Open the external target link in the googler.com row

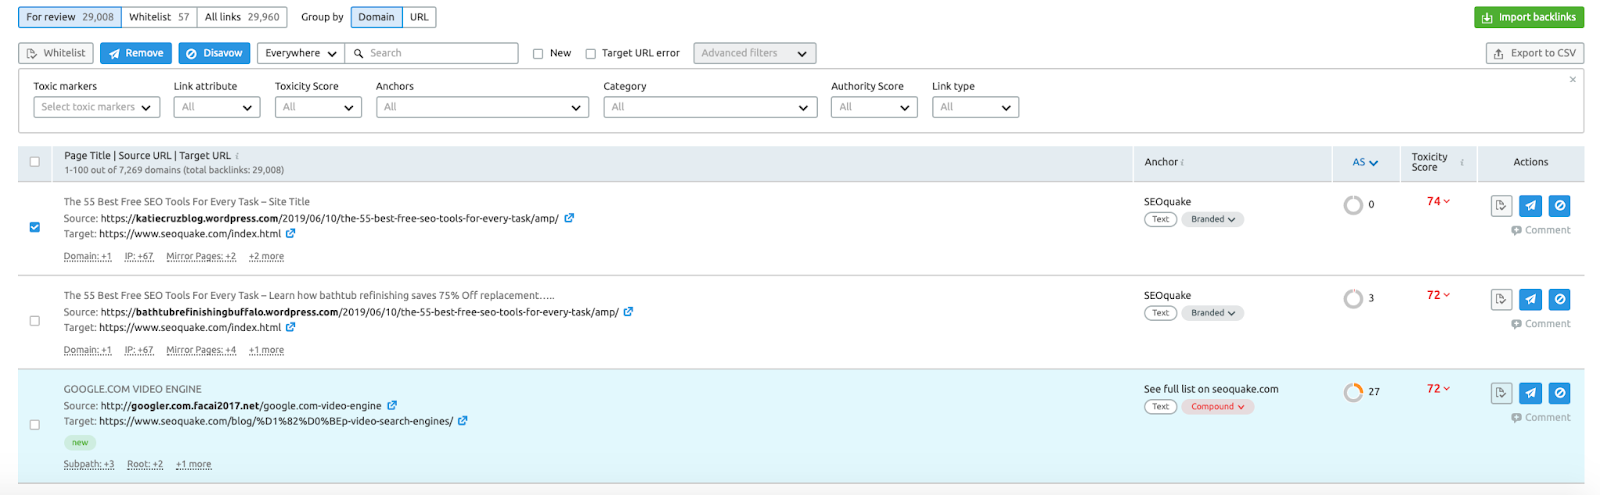click(x=463, y=421)
